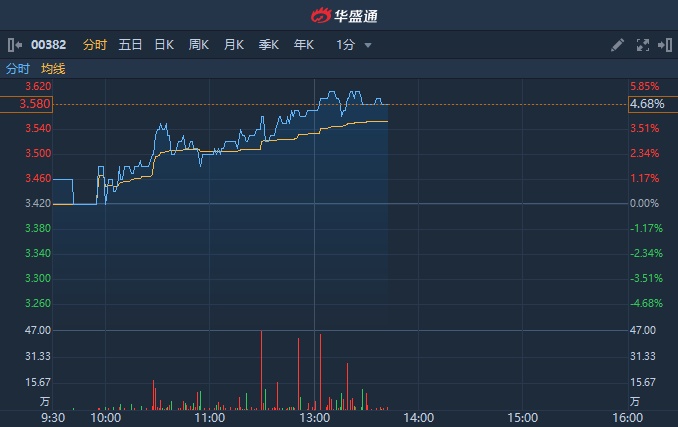678x427 pixels.
Task: Open the 1分 interval dropdown
Action: point(345,45)
